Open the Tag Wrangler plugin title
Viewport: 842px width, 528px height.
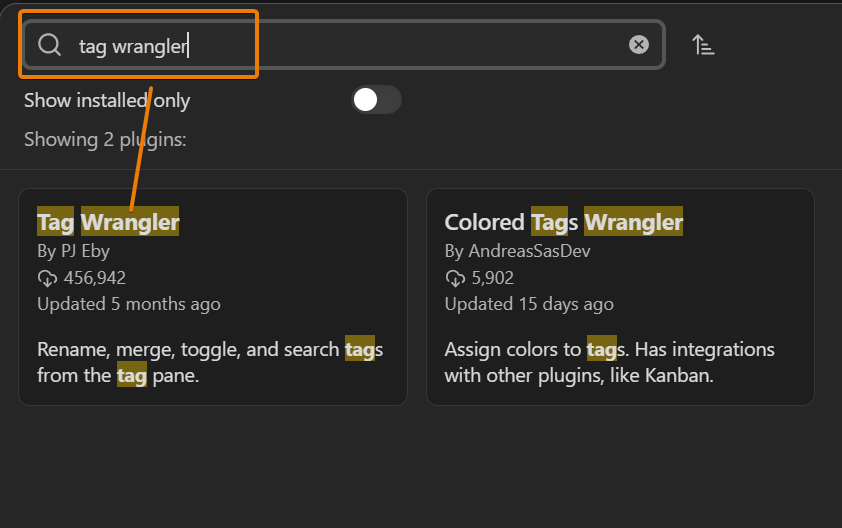(x=108, y=222)
